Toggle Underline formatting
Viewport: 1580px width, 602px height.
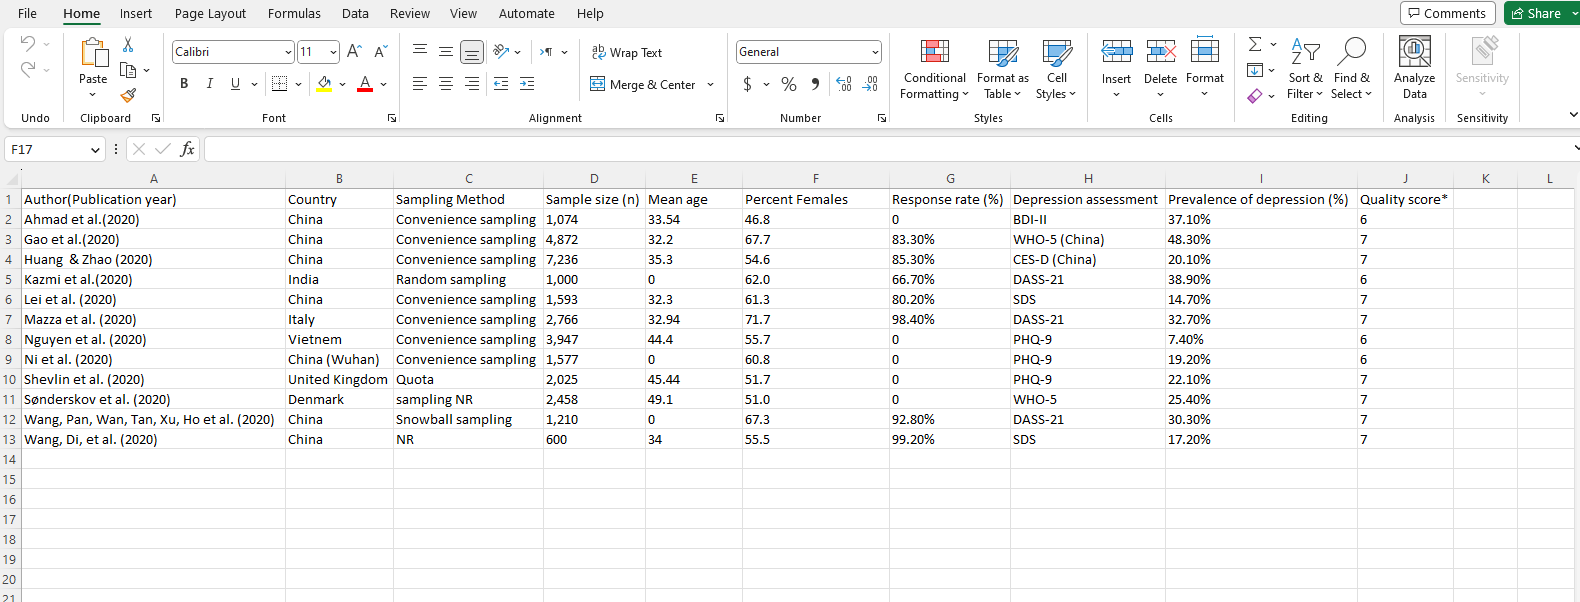tap(235, 84)
